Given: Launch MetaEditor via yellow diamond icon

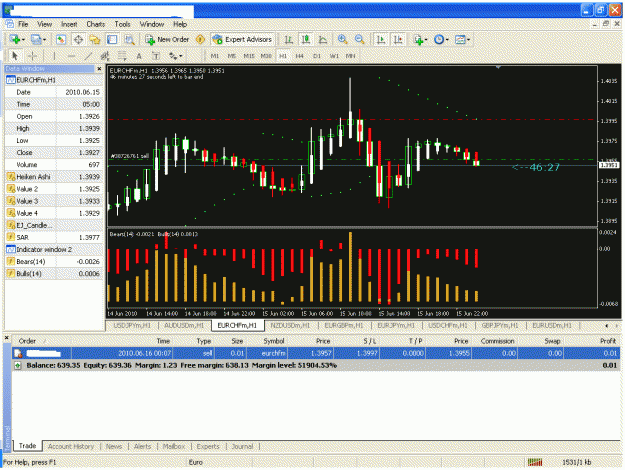Looking at the screenshot, I should [x=200, y=39].
